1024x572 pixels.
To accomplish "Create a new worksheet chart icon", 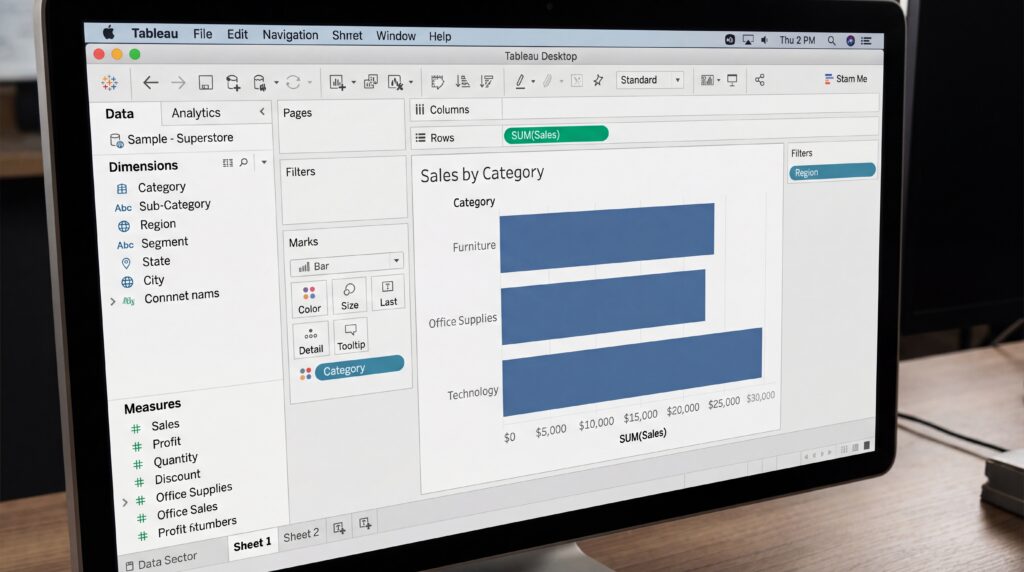I will pyautogui.click(x=337, y=82).
